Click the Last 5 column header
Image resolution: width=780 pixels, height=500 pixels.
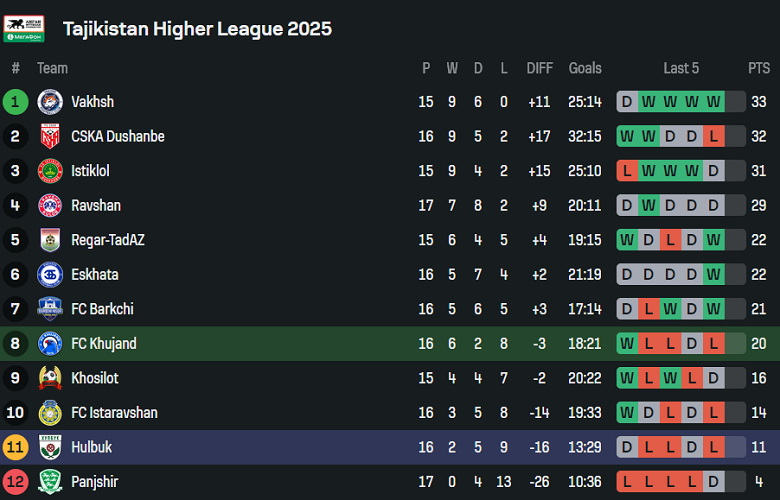(681, 68)
